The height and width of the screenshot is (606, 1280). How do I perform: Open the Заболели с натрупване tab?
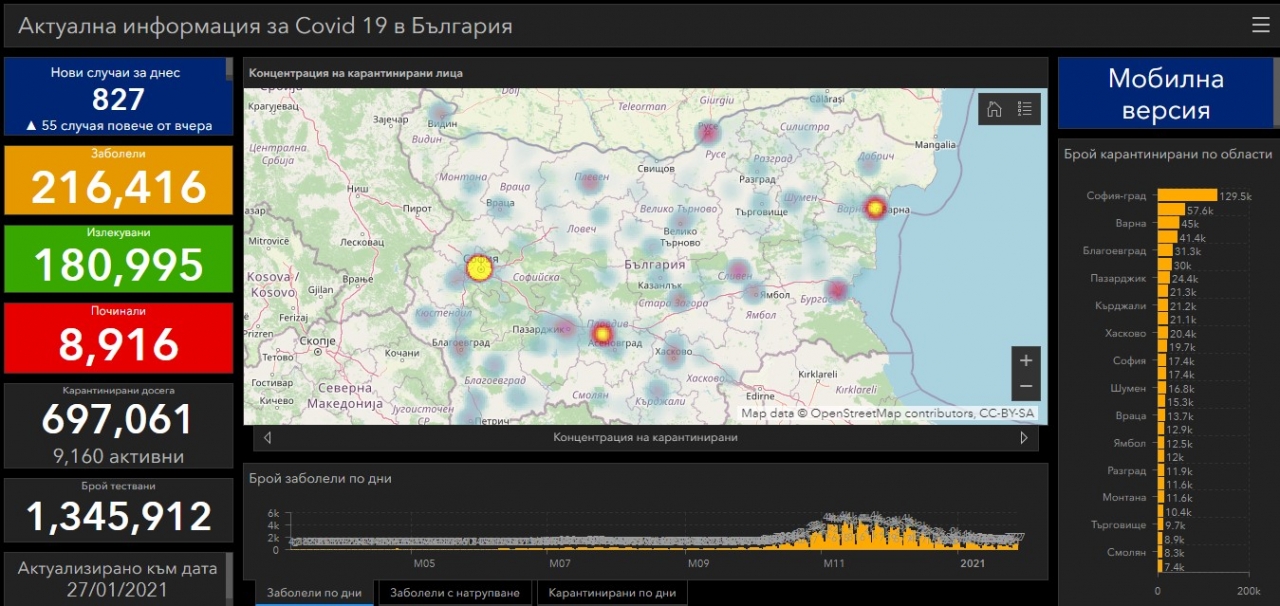(x=455, y=593)
